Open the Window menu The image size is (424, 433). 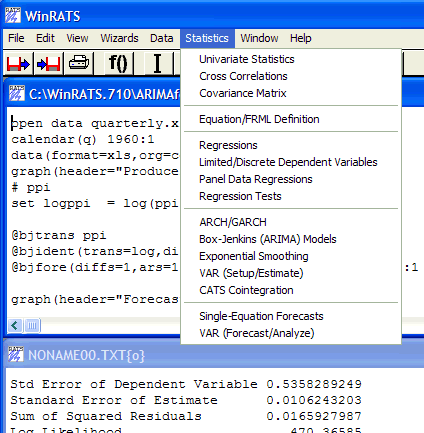click(259, 38)
